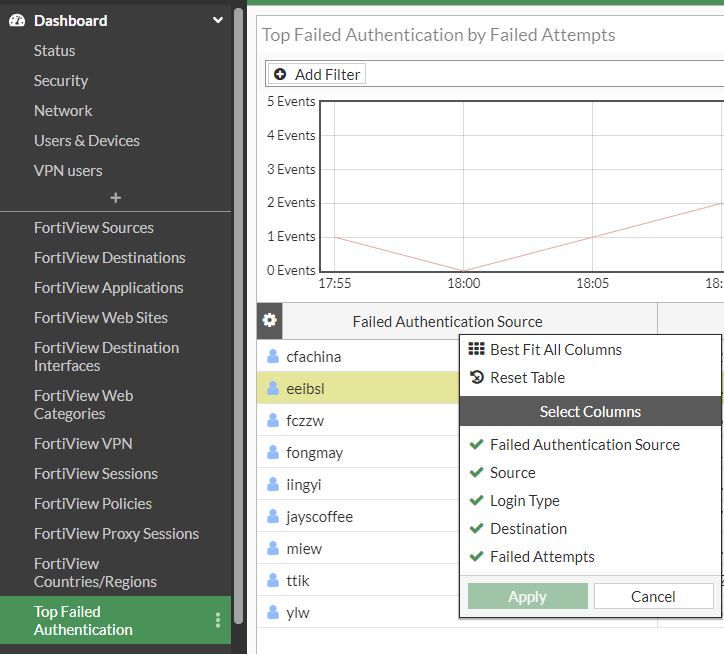Click user icon beside fczzw

[273, 420]
